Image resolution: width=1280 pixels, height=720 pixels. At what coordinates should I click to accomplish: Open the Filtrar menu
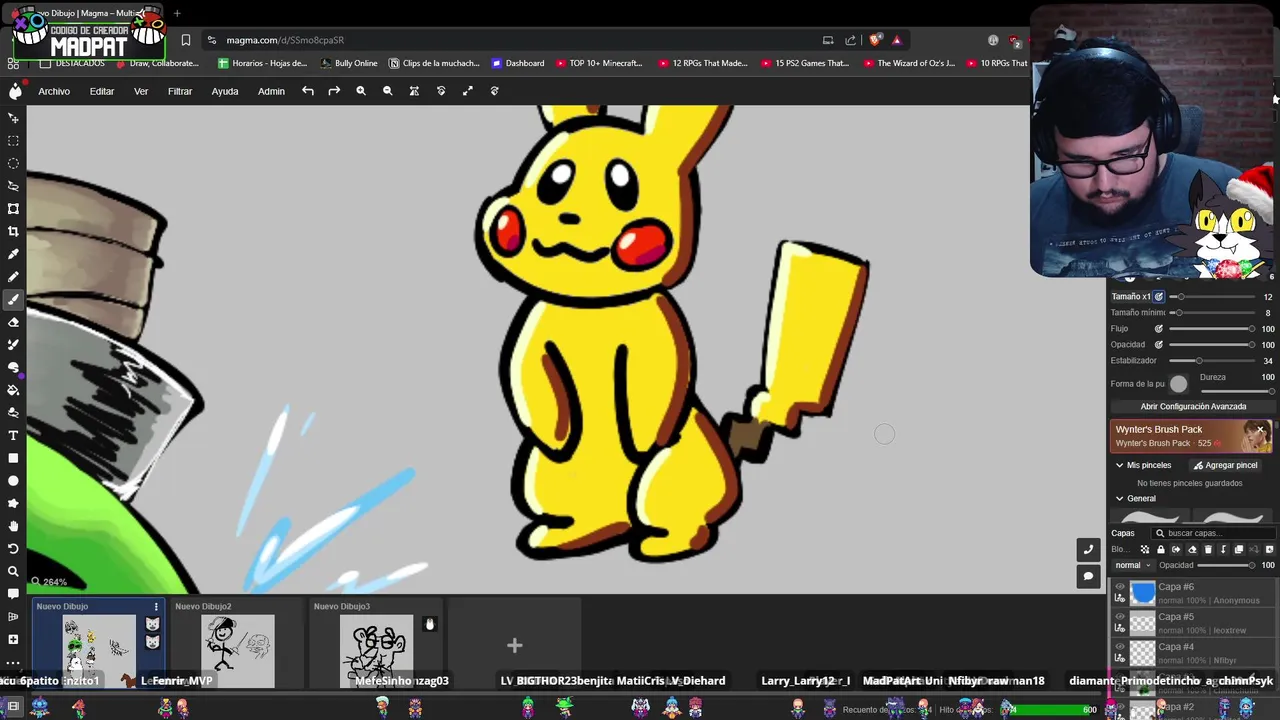(180, 91)
